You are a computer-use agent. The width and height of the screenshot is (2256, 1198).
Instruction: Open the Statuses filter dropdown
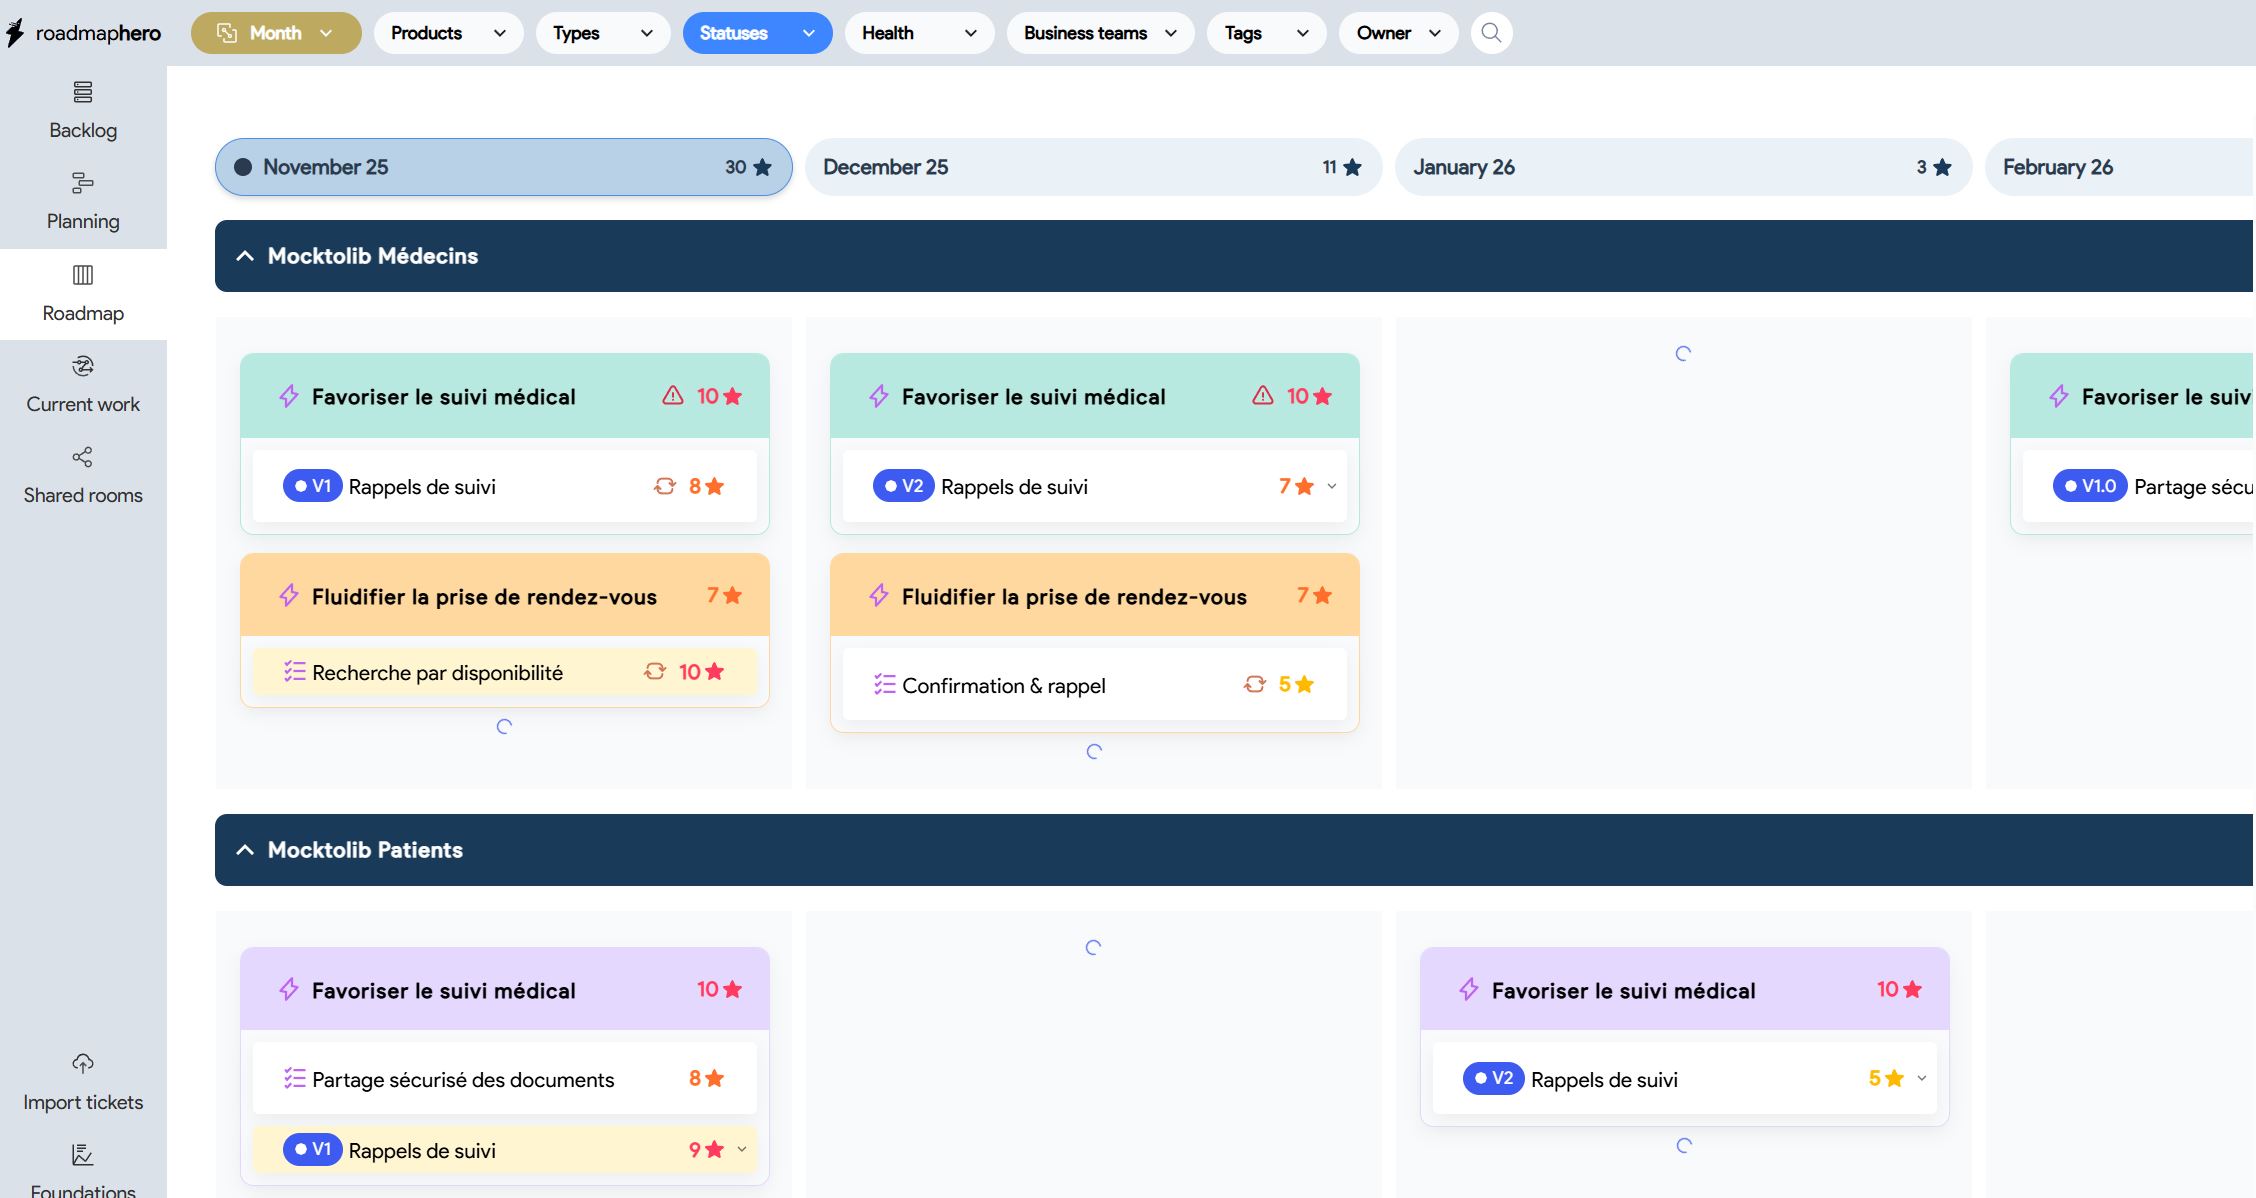click(757, 33)
